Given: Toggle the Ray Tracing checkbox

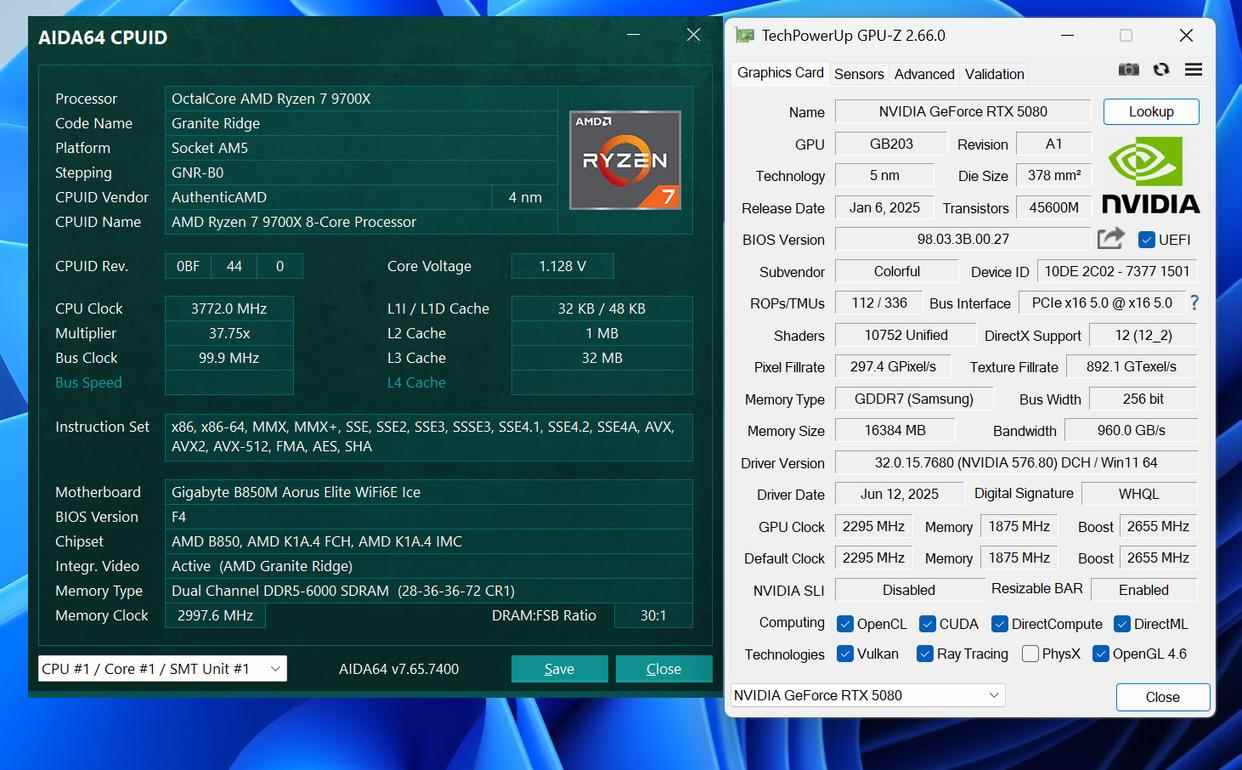Looking at the screenshot, I should pos(924,654).
